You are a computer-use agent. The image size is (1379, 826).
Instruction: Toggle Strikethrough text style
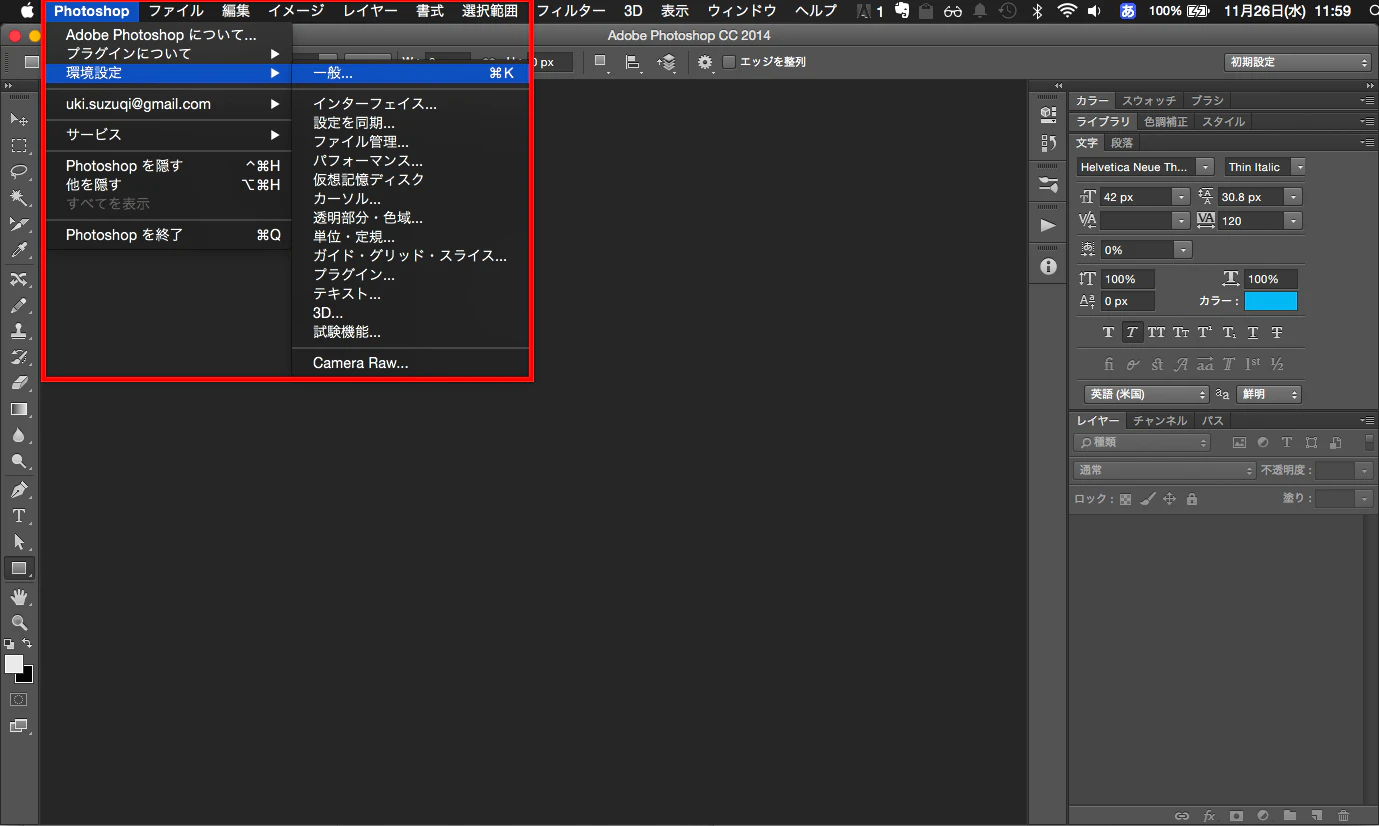[1277, 333]
